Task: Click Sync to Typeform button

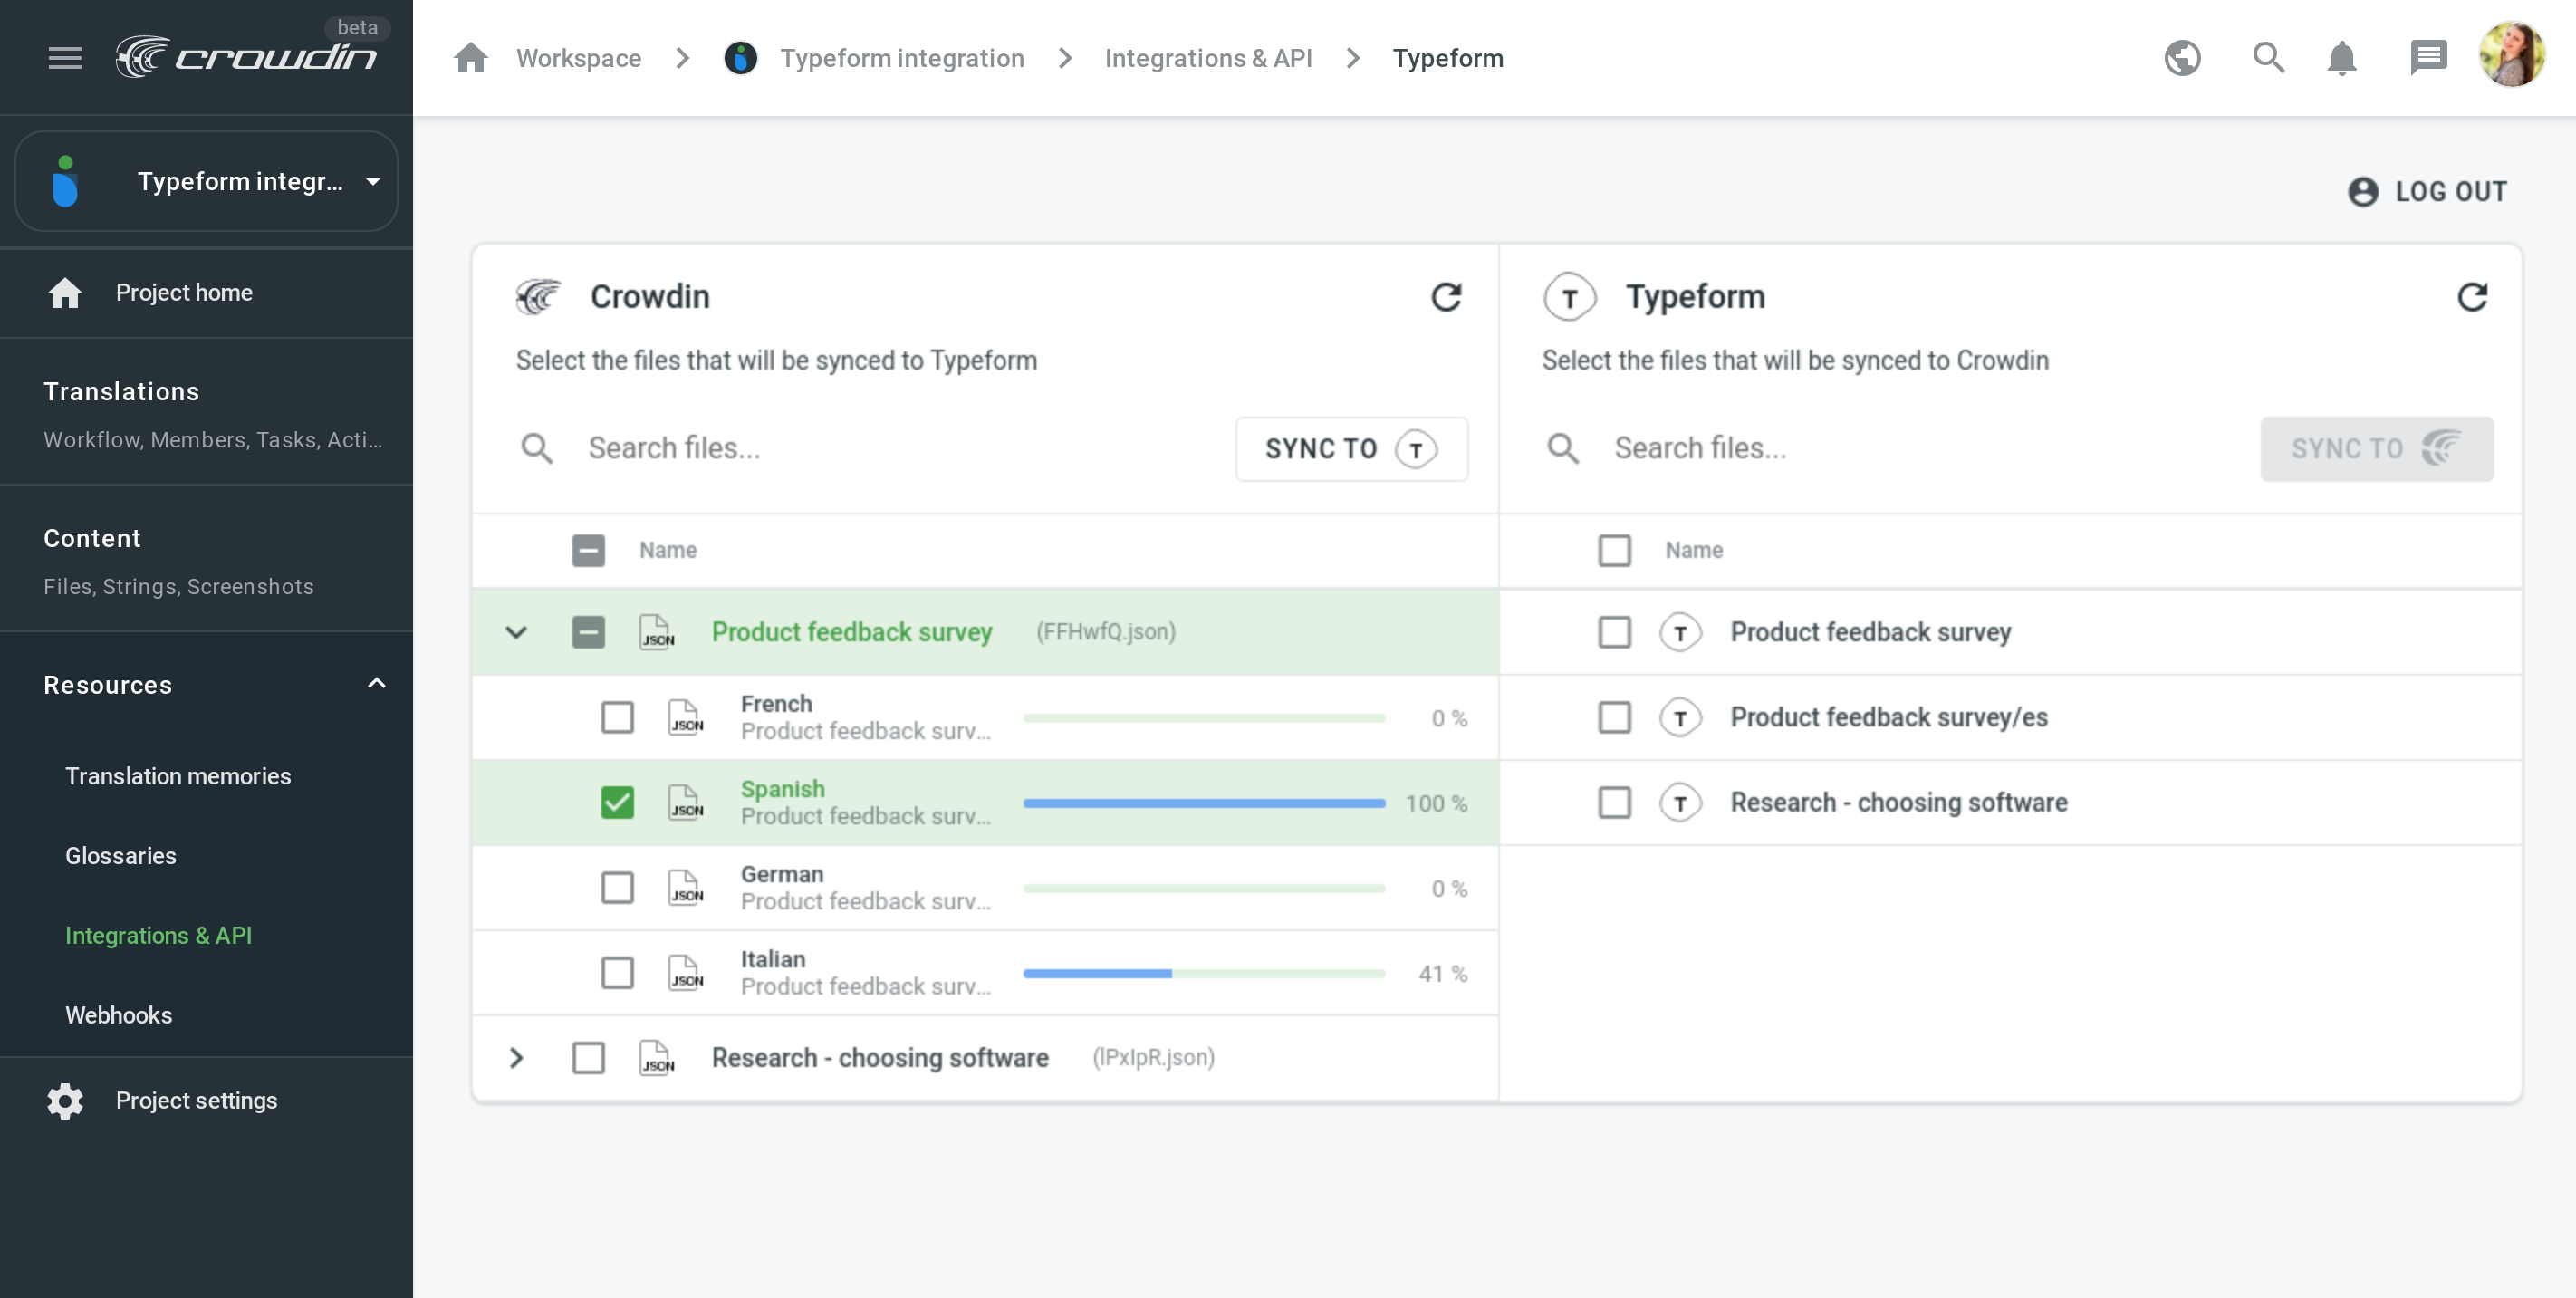Action: coord(1351,449)
